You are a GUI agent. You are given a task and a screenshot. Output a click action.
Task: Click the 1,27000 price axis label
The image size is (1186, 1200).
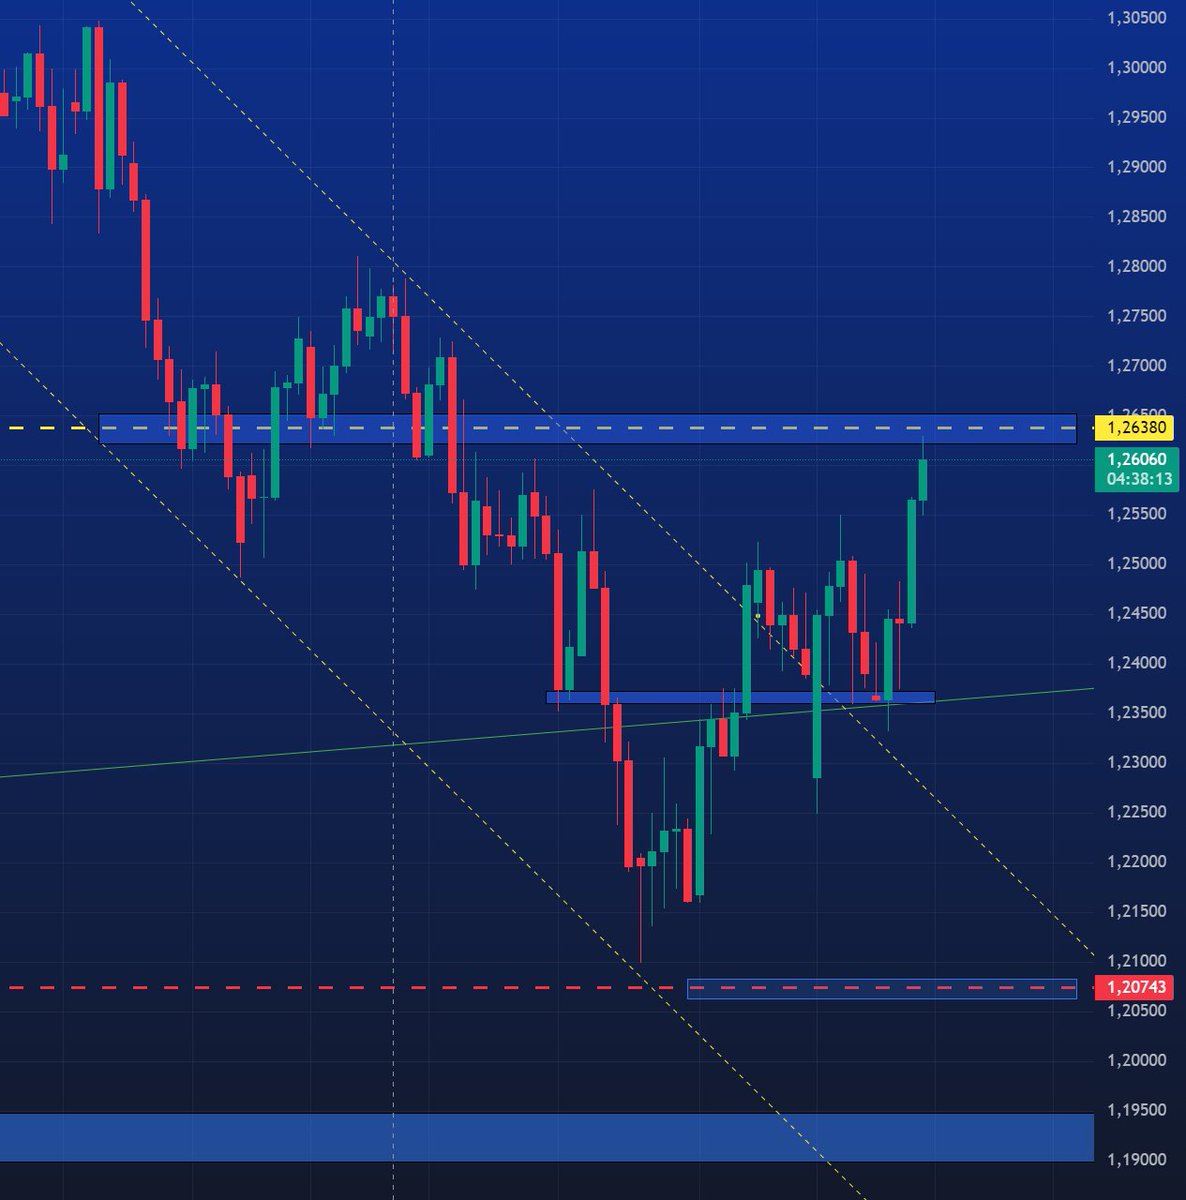(x=1136, y=366)
